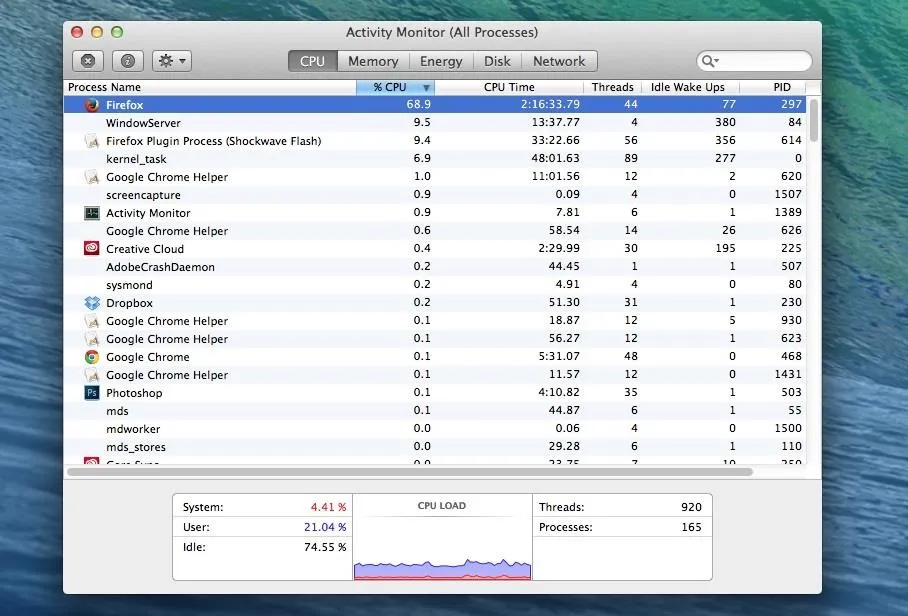Focus the process search field
The height and width of the screenshot is (616, 908).
coord(754,61)
